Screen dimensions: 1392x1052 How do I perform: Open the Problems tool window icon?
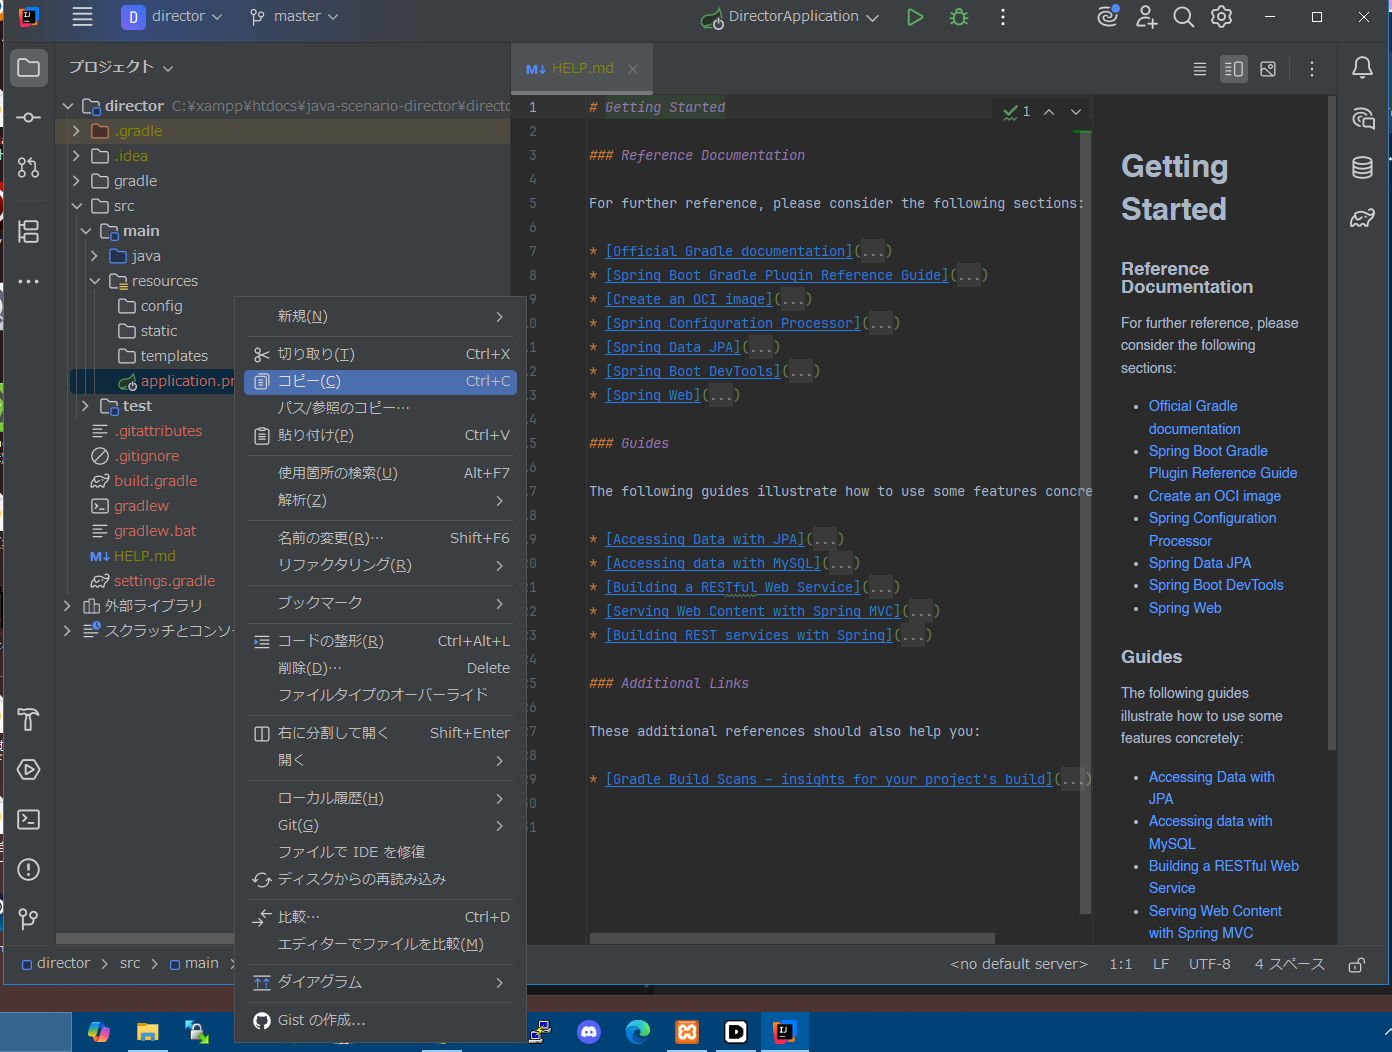click(29, 870)
